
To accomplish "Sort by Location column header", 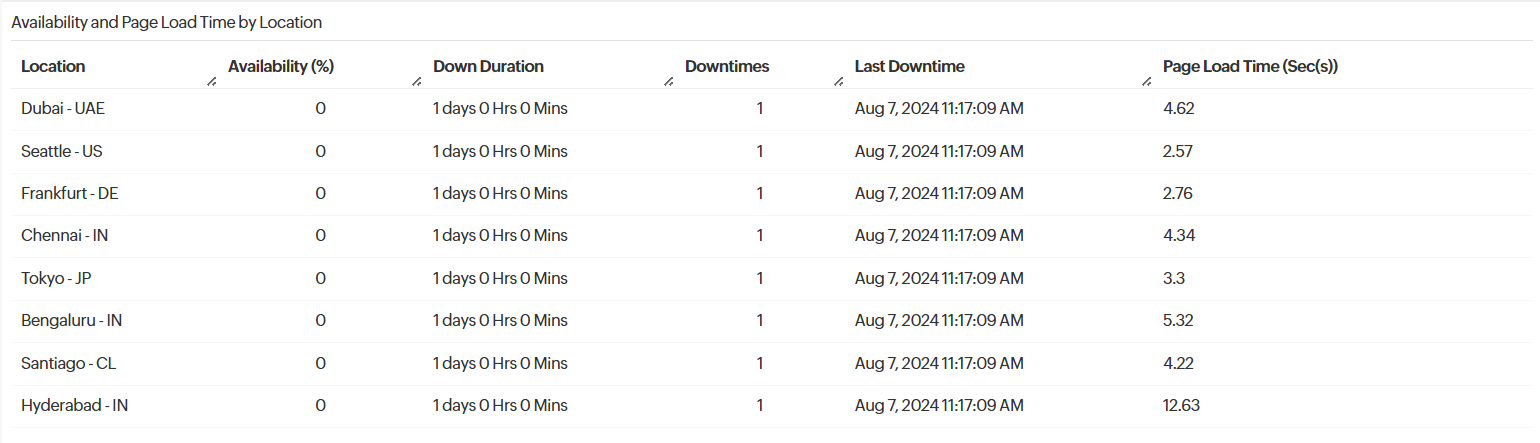I will [53, 66].
